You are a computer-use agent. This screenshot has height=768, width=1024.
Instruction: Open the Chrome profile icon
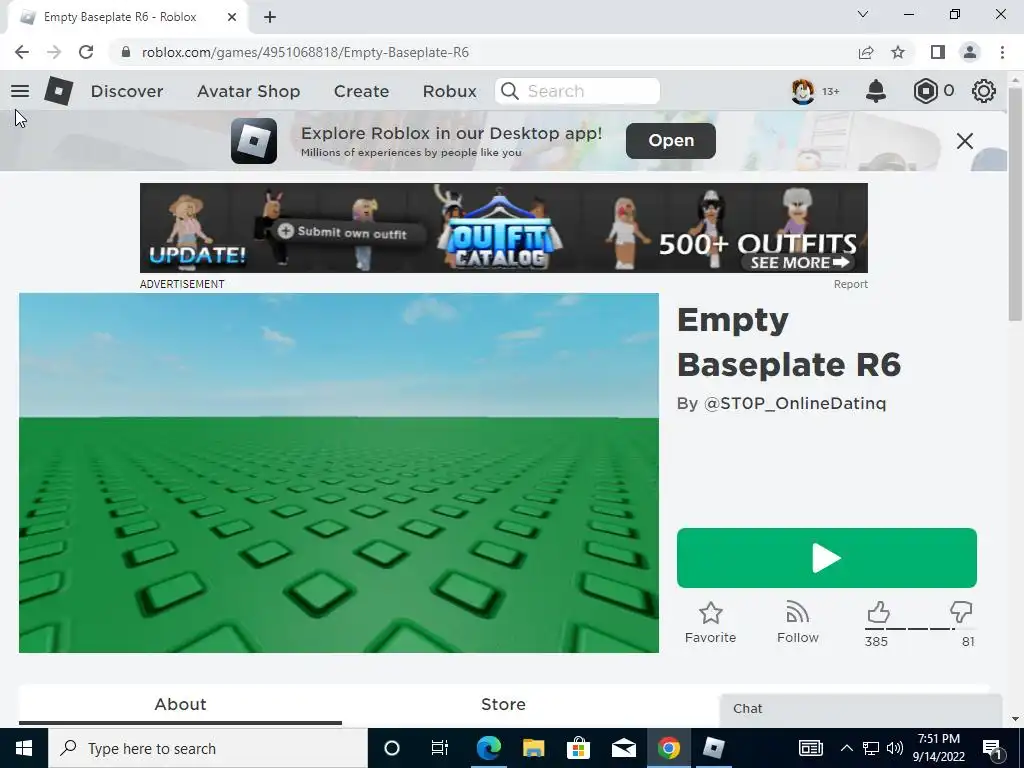click(970, 52)
